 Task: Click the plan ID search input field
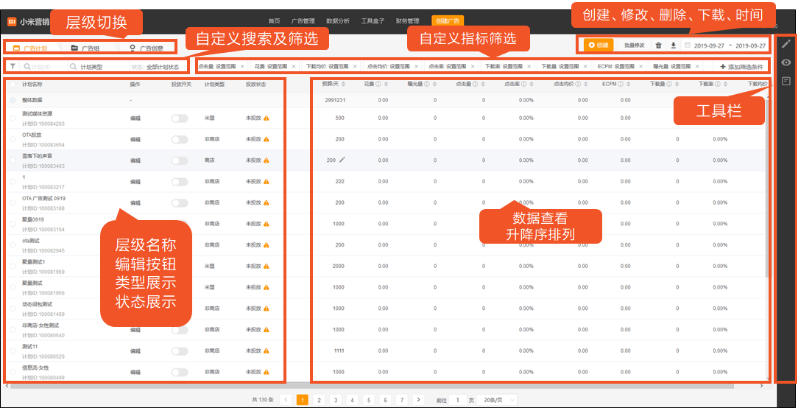pos(44,67)
